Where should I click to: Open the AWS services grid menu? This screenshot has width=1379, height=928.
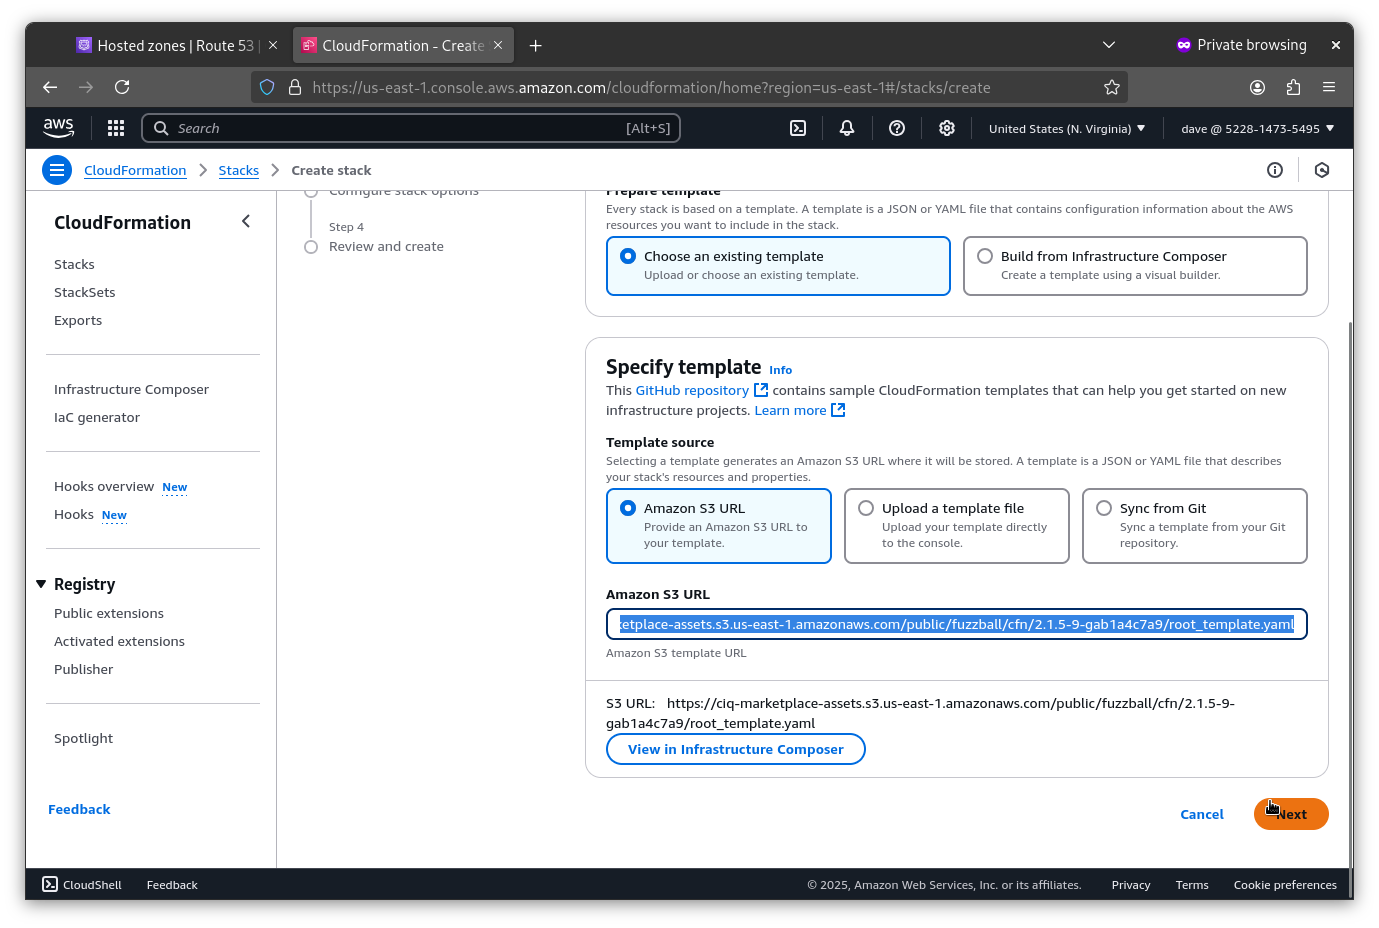point(116,128)
